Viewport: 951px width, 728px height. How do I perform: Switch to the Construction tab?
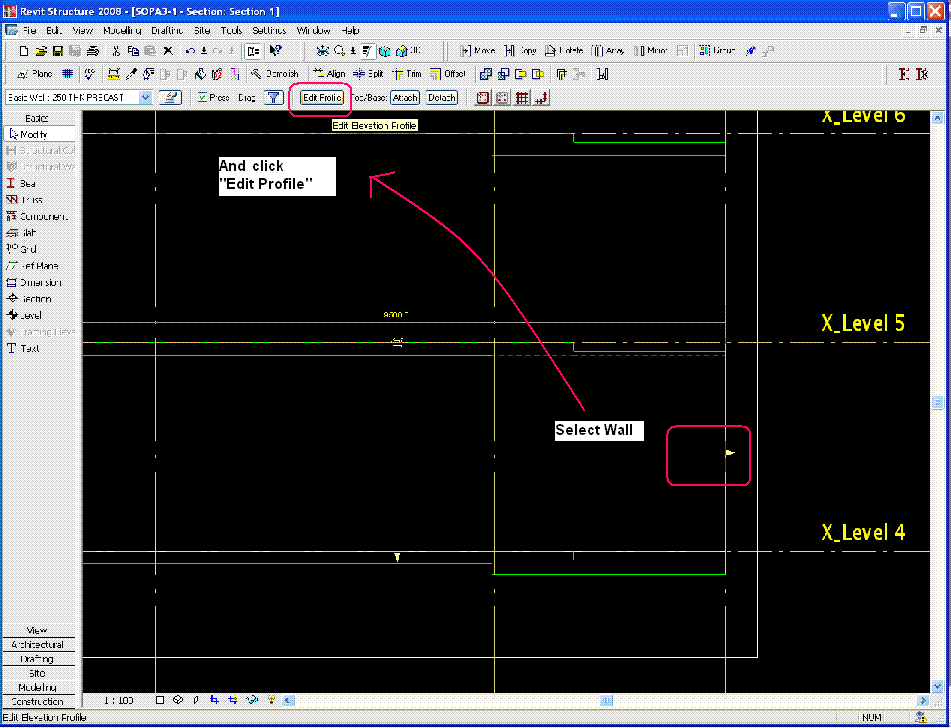[x=38, y=701]
